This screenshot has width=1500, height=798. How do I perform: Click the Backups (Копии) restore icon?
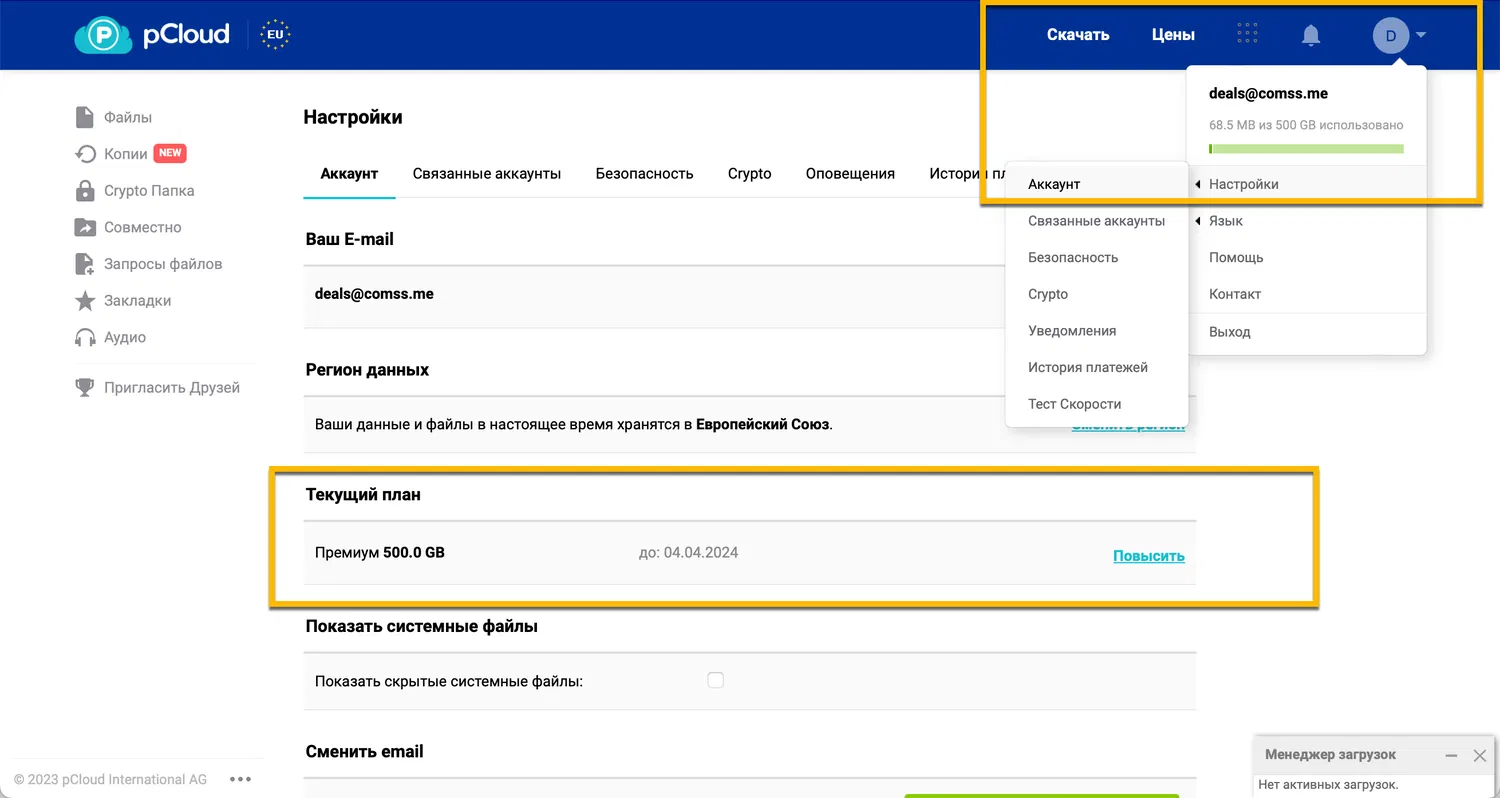coord(85,154)
